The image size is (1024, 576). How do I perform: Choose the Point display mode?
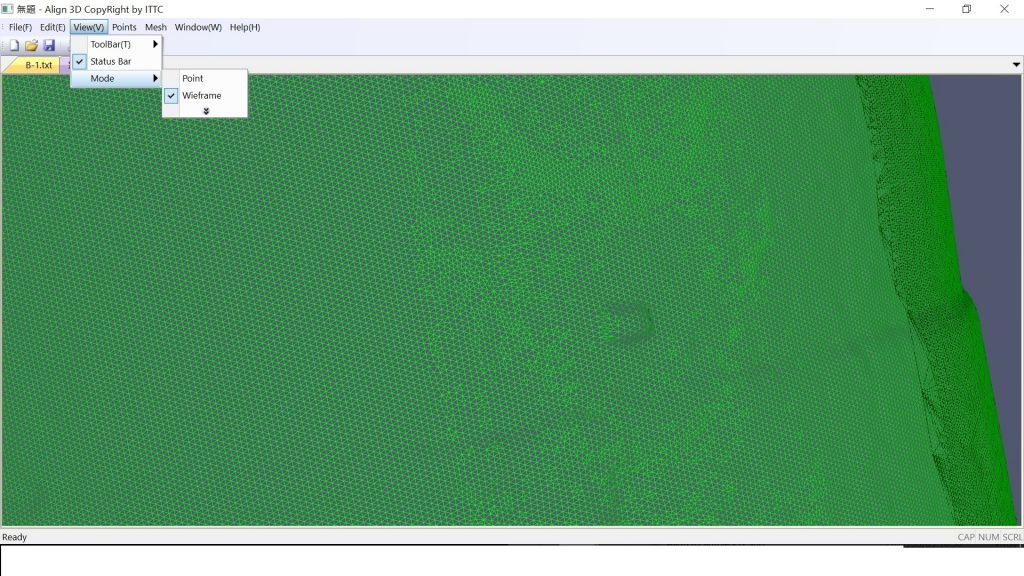[205, 78]
